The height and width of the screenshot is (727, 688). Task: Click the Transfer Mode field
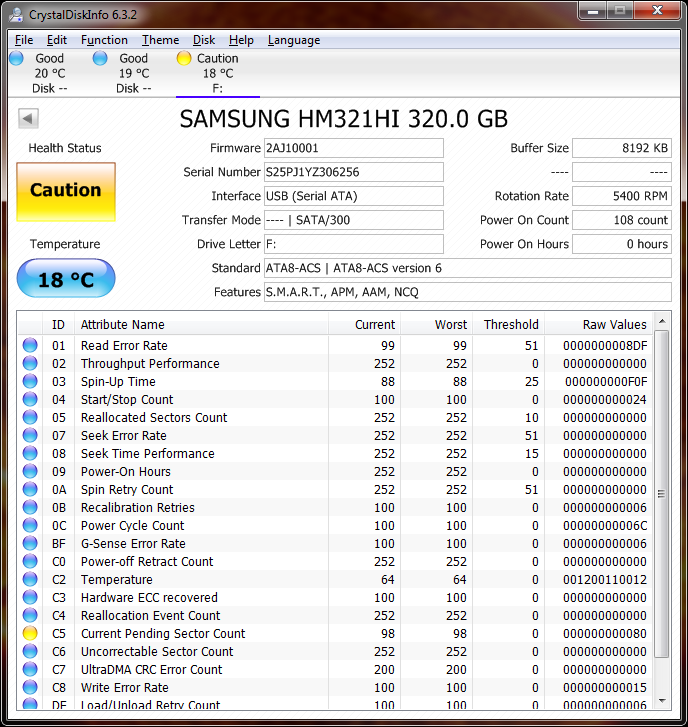point(354,220)
